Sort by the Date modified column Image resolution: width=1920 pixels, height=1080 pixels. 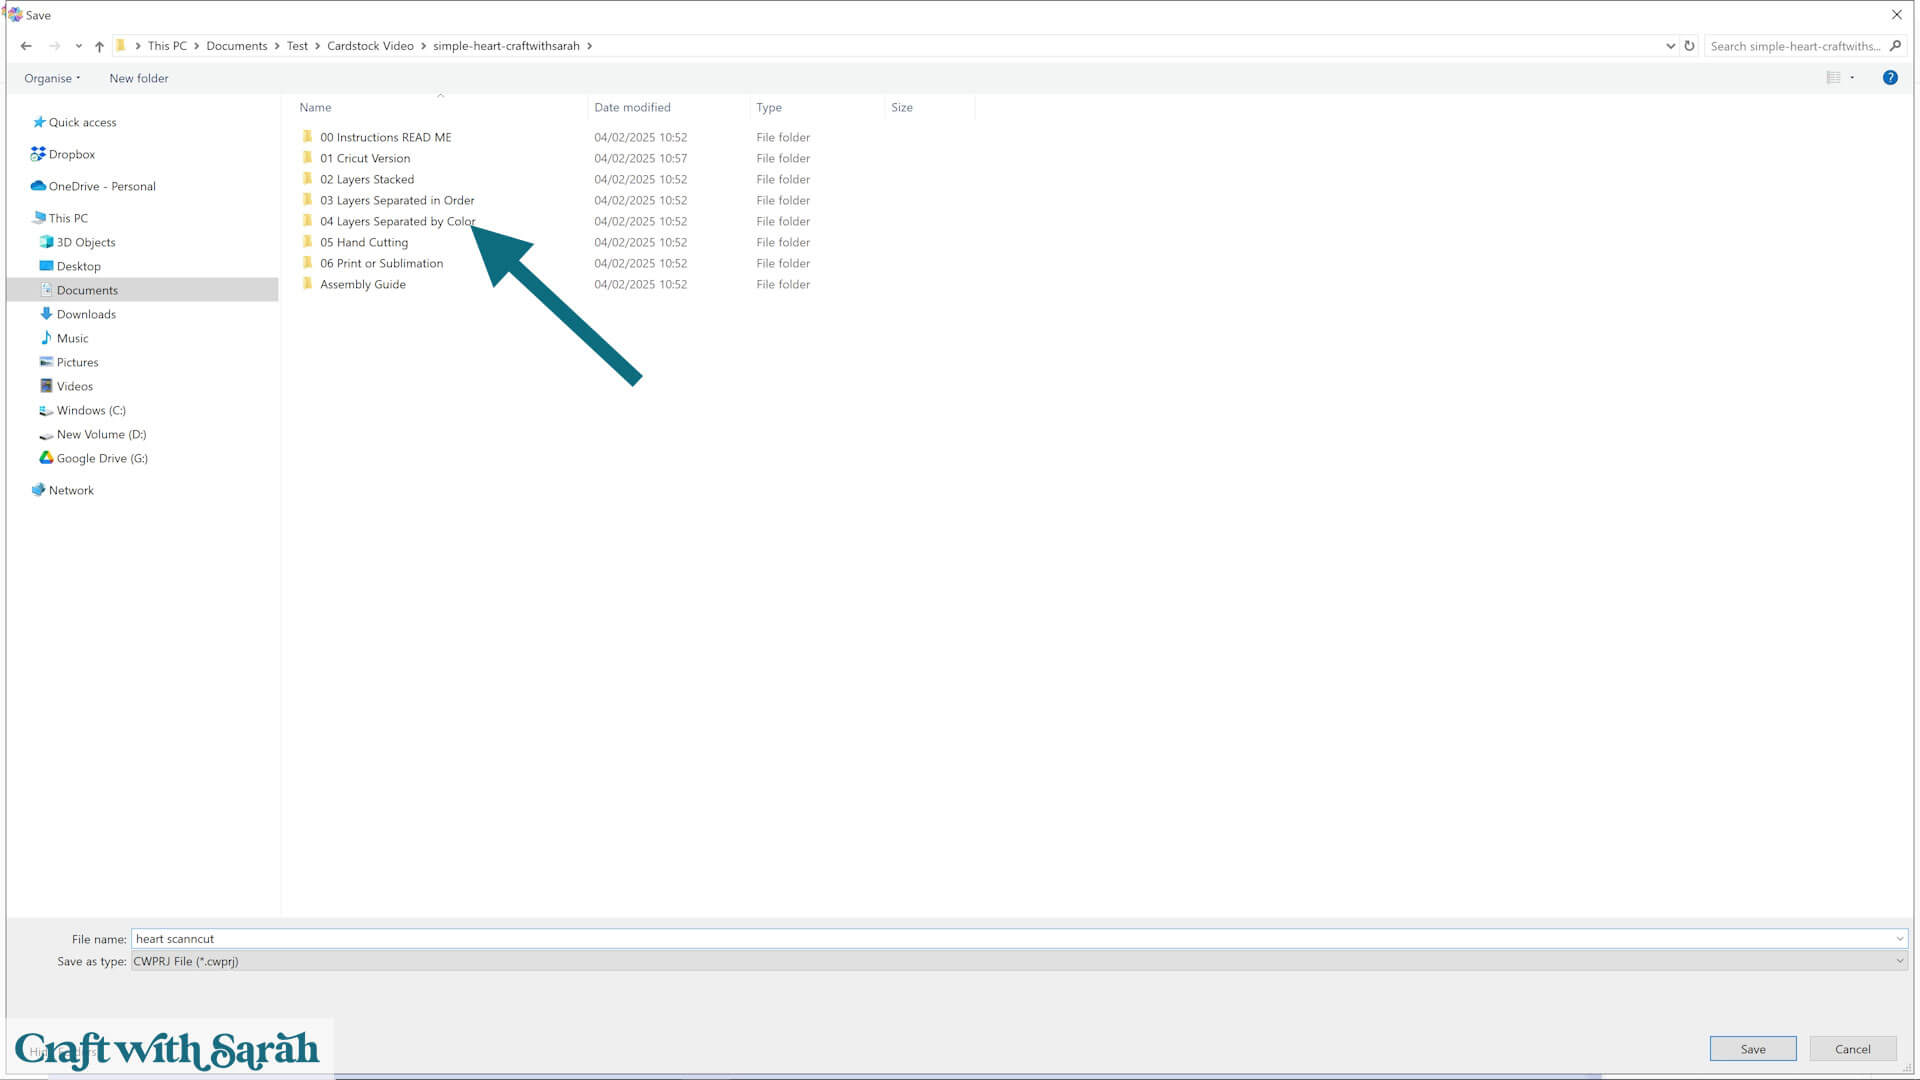[x=632, y=107]
